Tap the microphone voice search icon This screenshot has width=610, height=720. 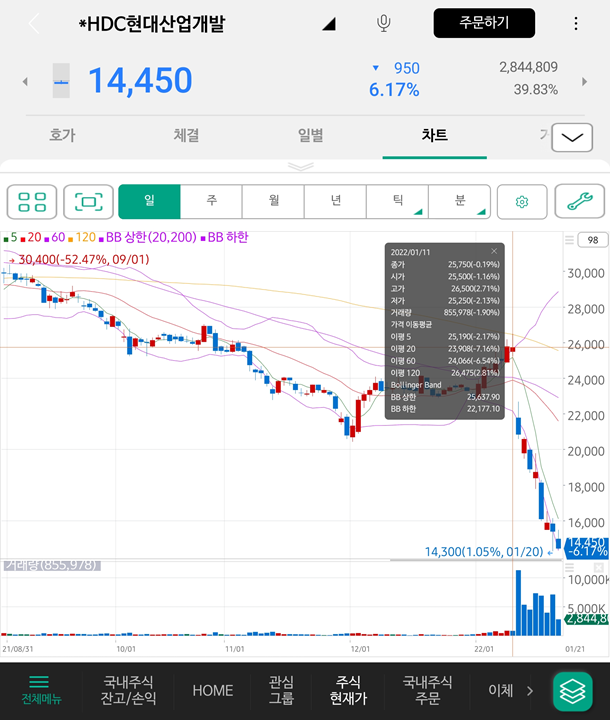pyautogui.click(x=384, y=23)
